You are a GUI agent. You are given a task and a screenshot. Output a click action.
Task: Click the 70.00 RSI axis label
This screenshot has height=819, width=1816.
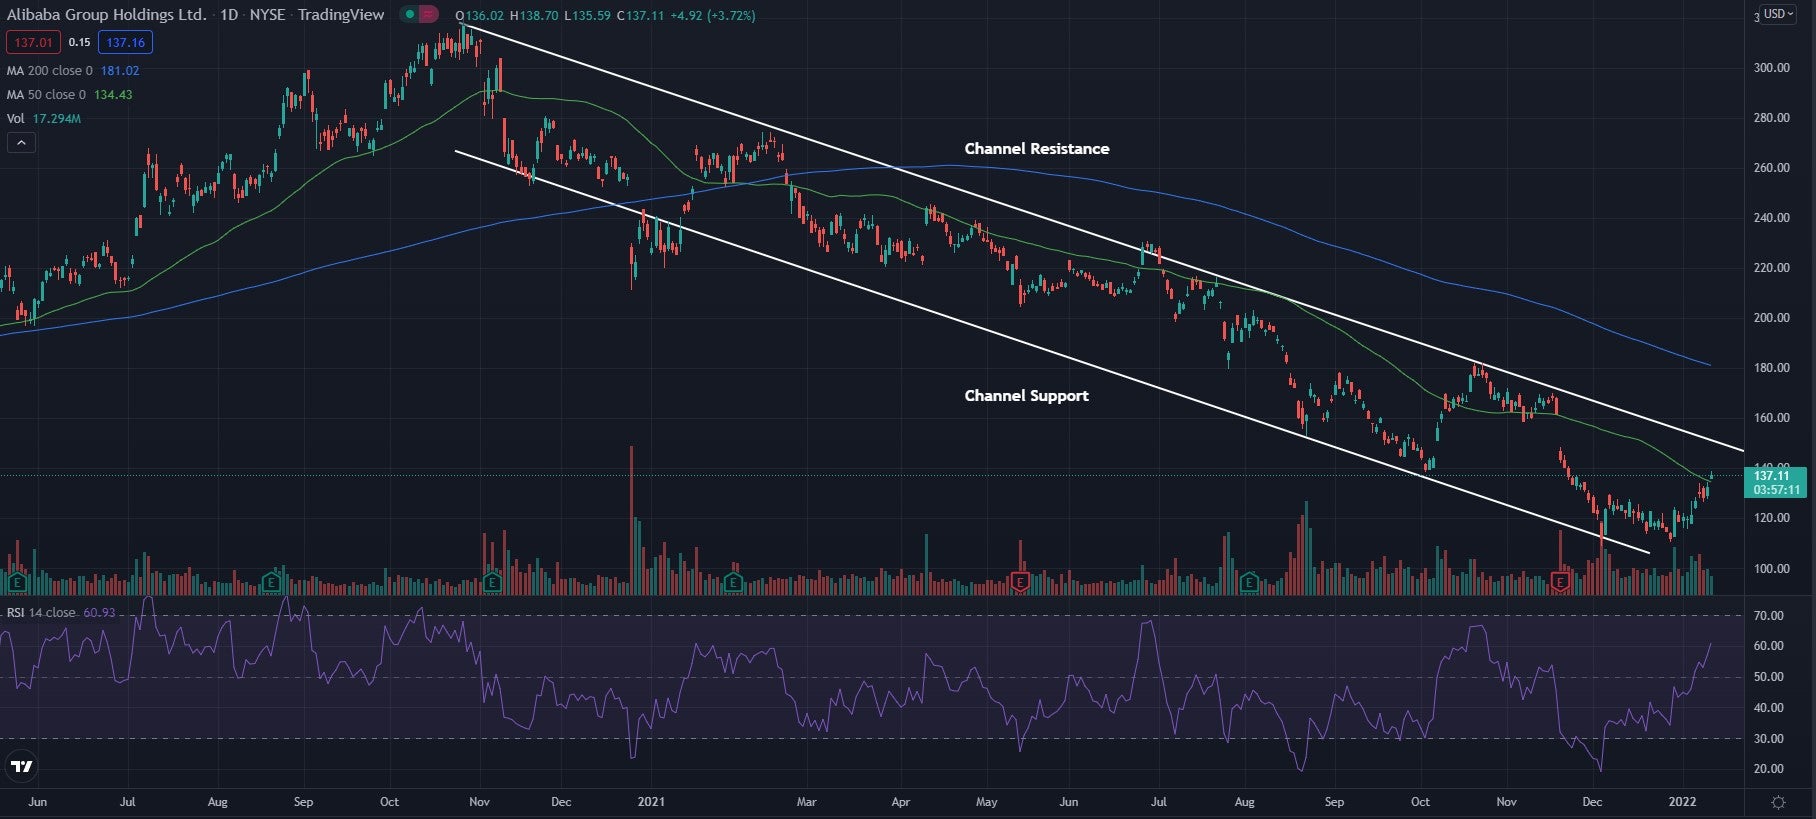1768,616
